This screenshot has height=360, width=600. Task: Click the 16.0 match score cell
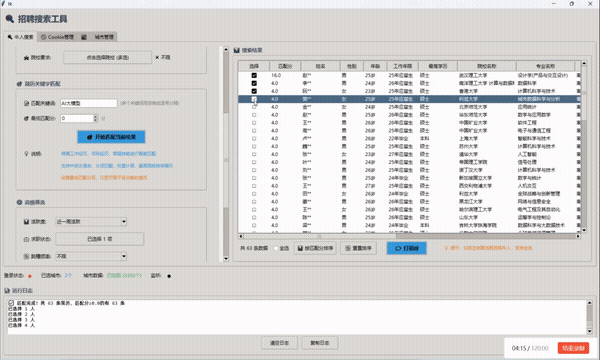(x=276, y=75)
